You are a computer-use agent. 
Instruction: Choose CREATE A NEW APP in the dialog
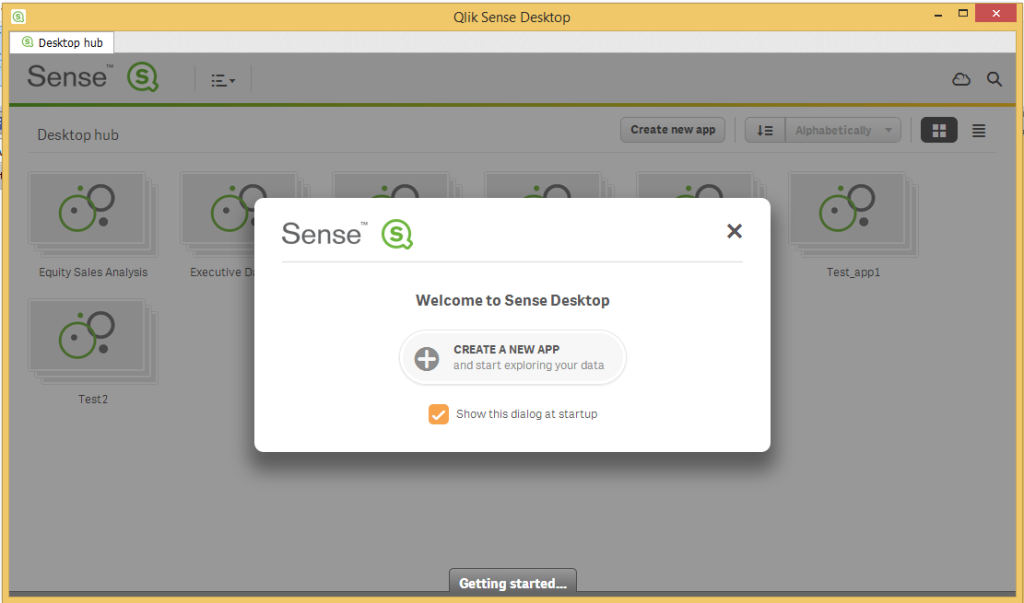513,357
